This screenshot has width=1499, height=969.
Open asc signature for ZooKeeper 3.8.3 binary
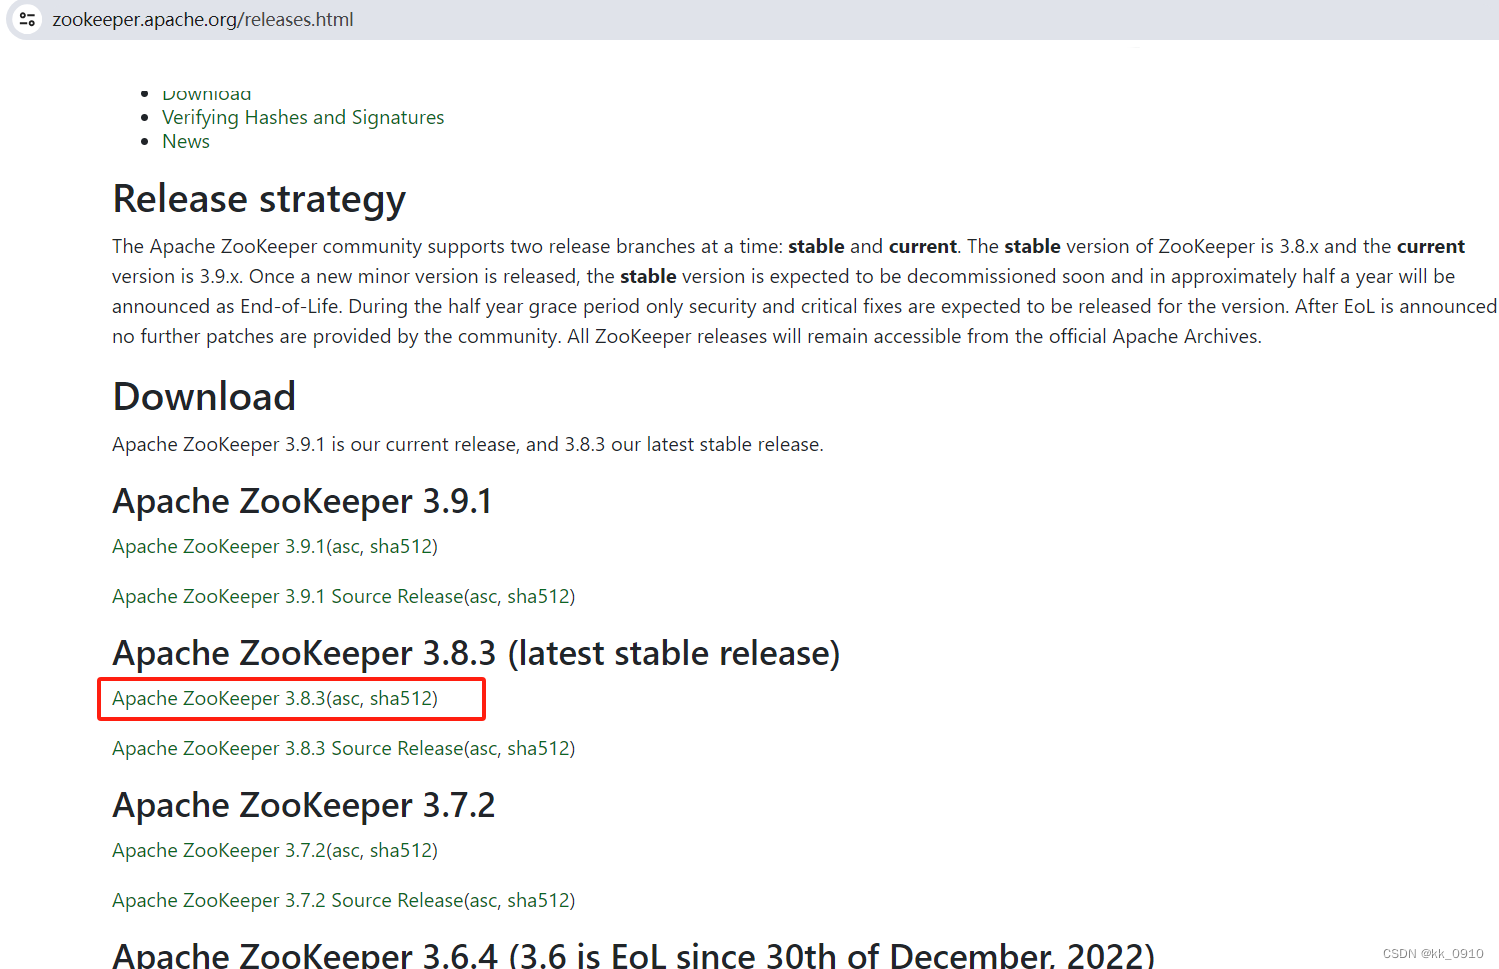pyautogui.click(x=346, y=698)
